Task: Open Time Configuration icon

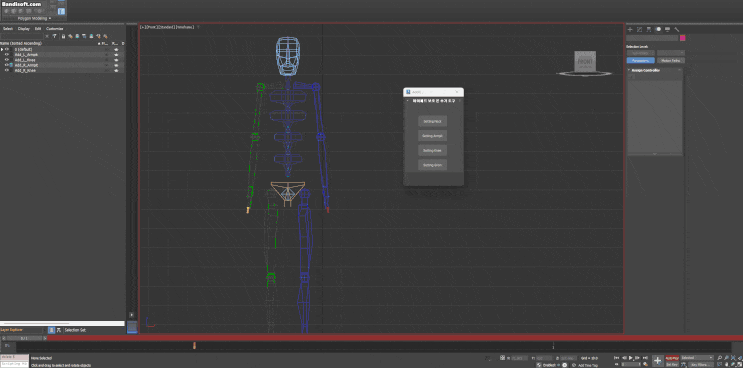Action: point(645,364)
